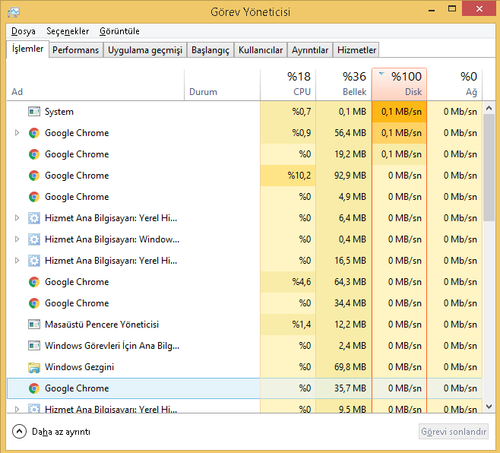This screenshot has height=453, width=500.
Task: Click the Hizmet Ana Bilgisayarı: Window... gear icon
Action: (34, 239)
